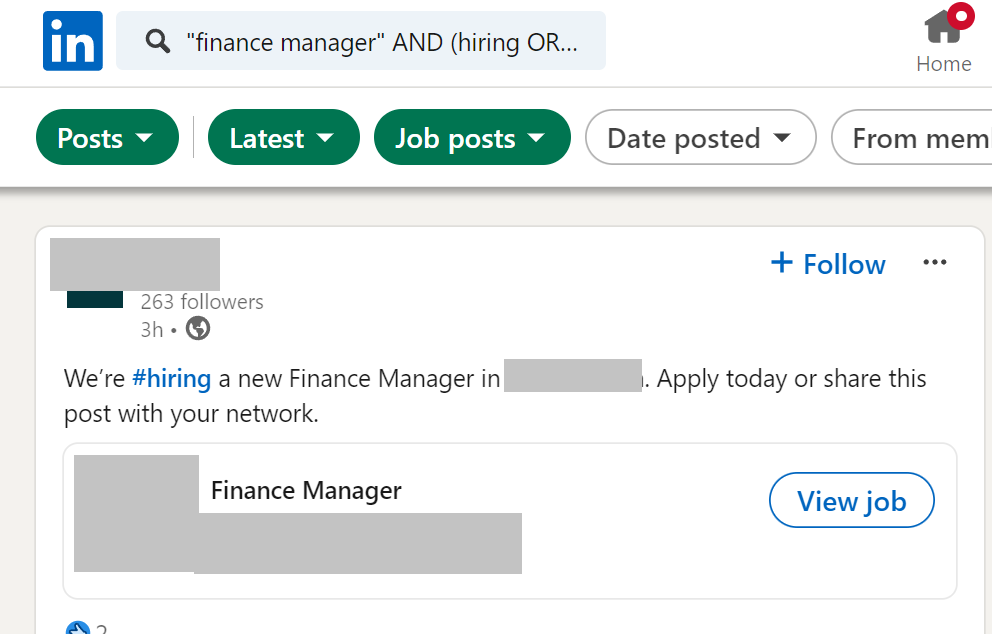The image size is (992, 634).
Task: Open the Date posted dropdown
Action: (700, 137)
